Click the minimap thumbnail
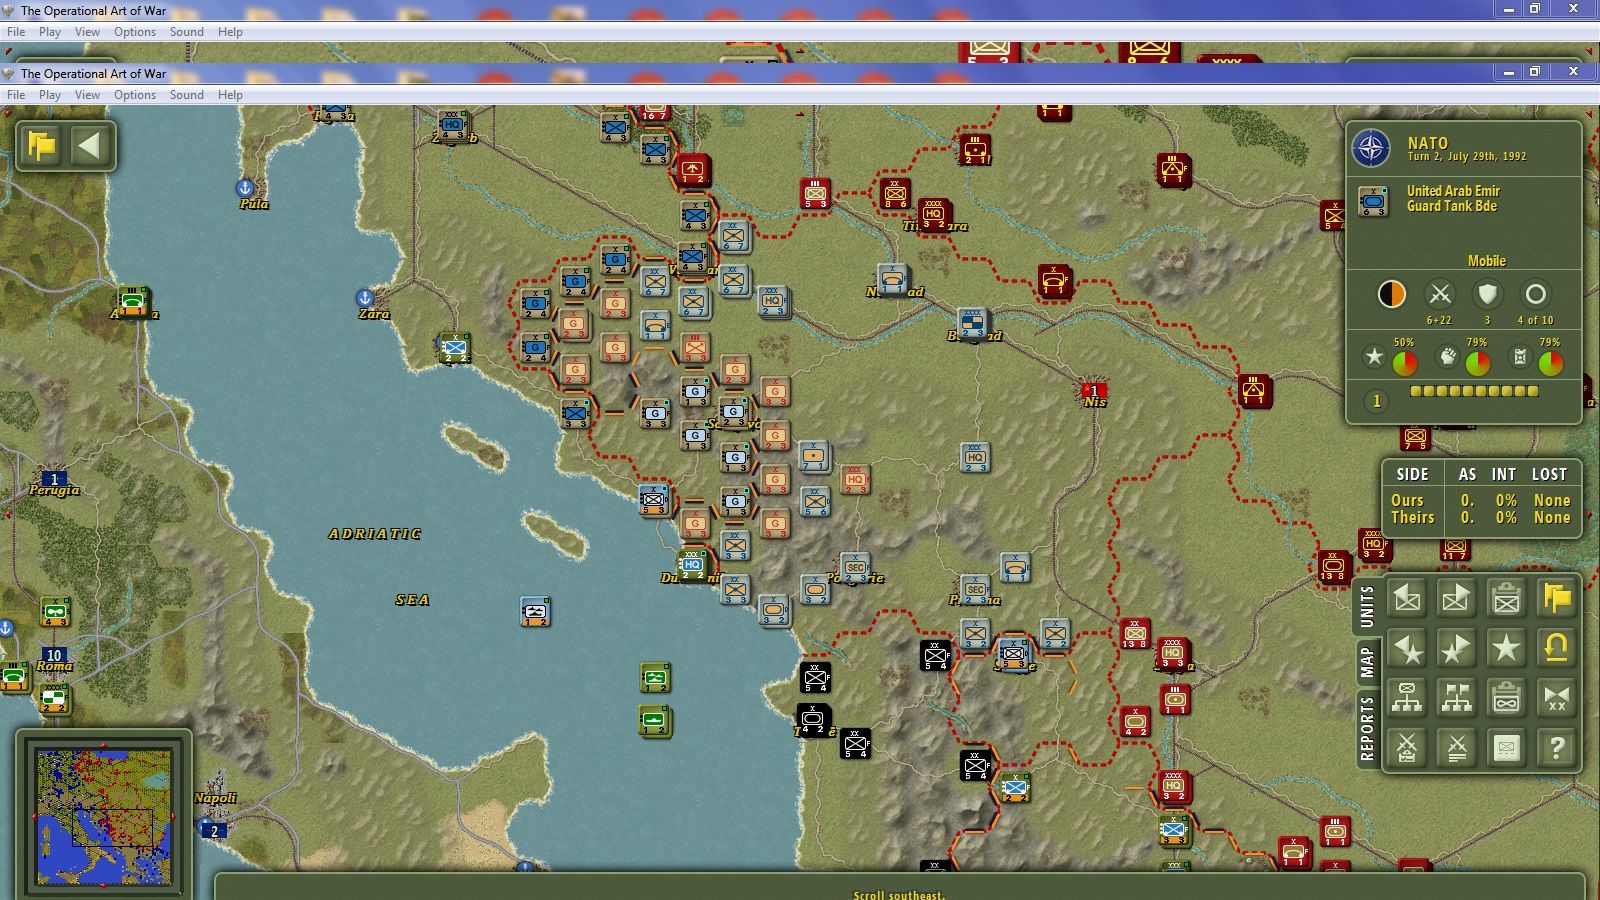The image size is (1600, 900). (x=104, y=817)
